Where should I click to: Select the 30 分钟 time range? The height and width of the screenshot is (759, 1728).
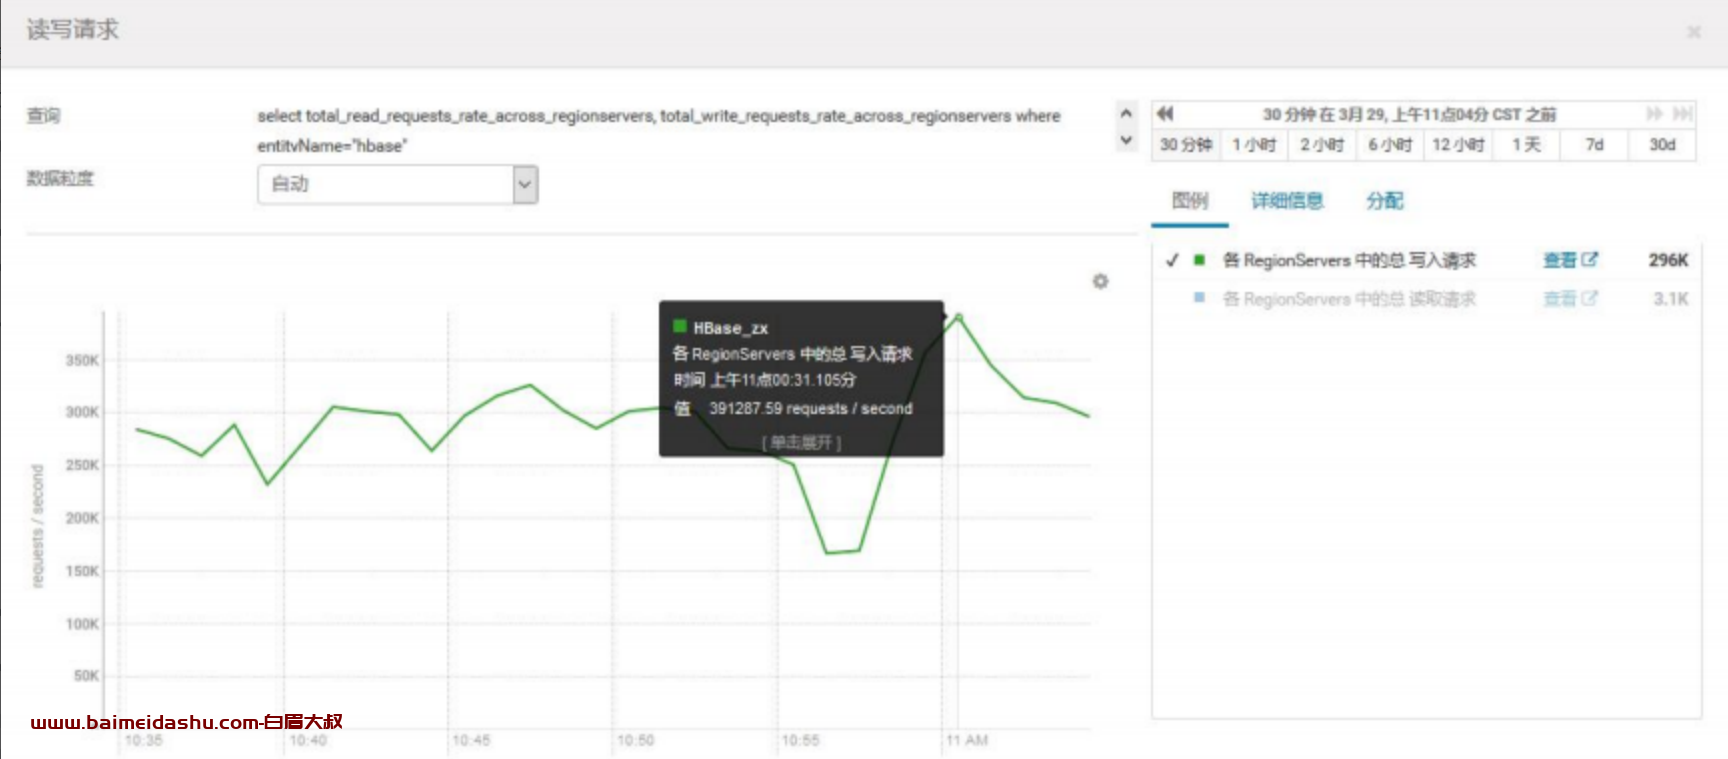tap(1186, 145)
